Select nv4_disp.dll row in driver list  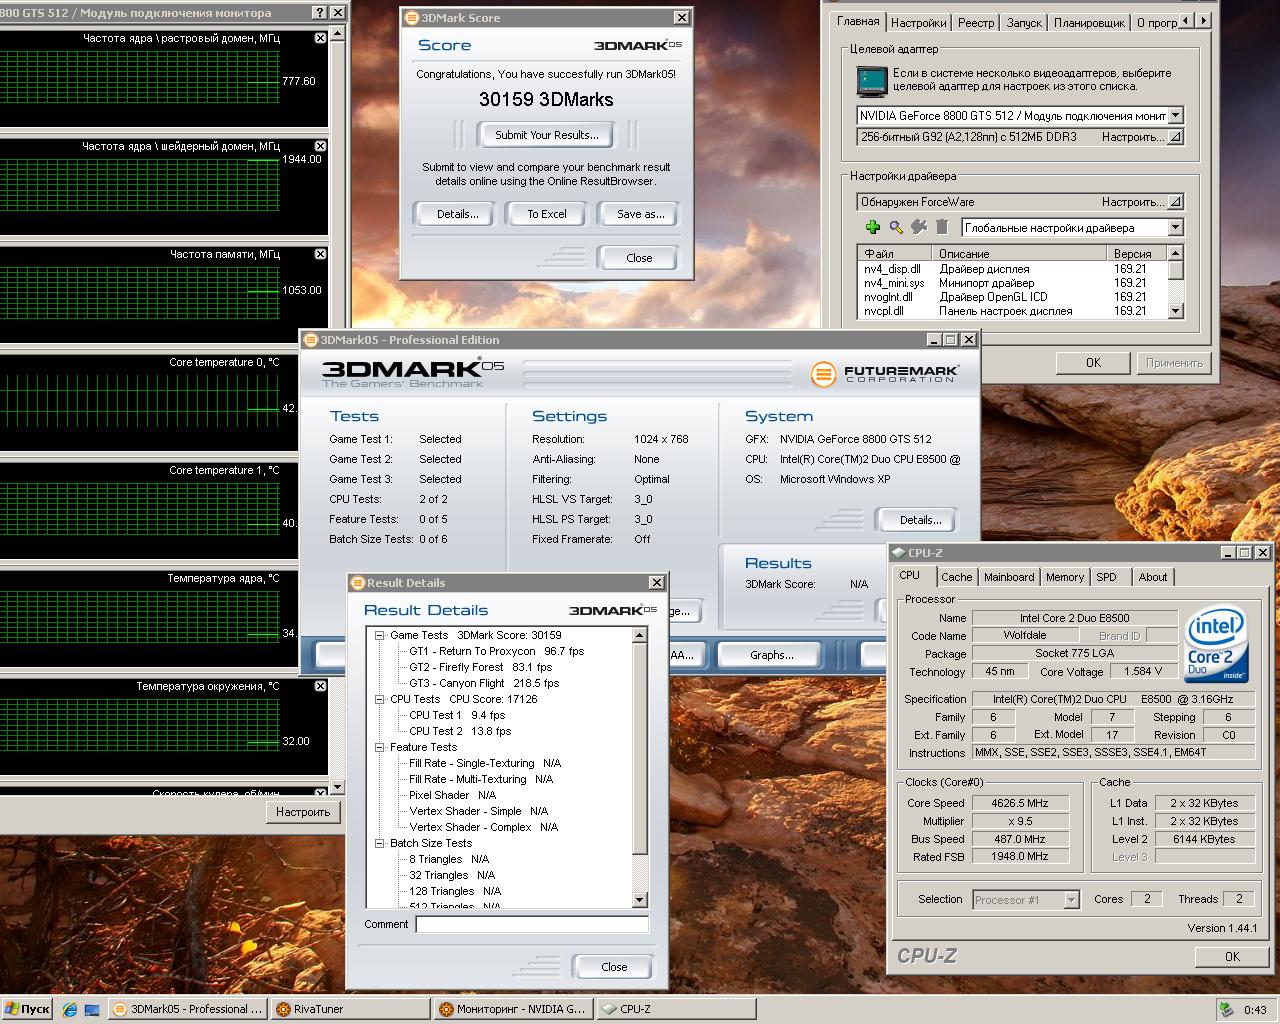click(1012, 269)
